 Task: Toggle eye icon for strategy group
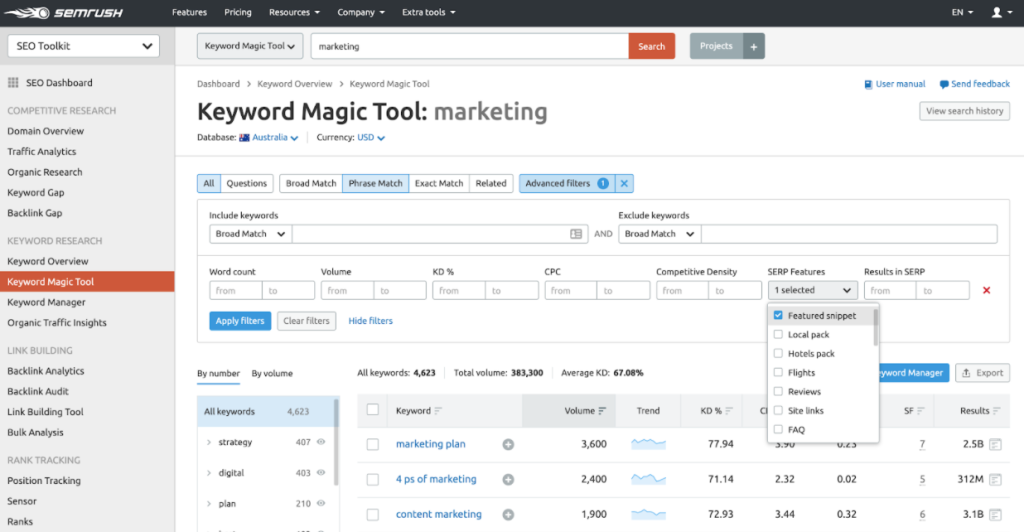point(321,442)
